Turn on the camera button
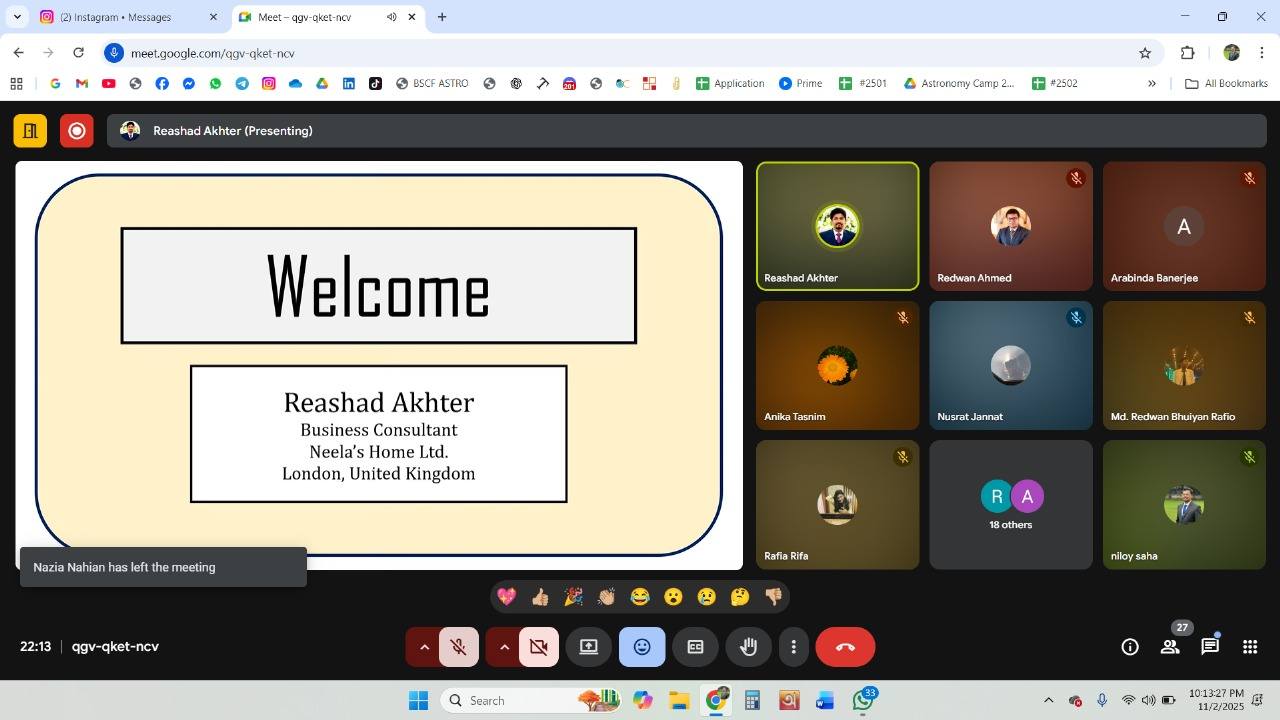The image size is (1280, 720). click(539, 647)
